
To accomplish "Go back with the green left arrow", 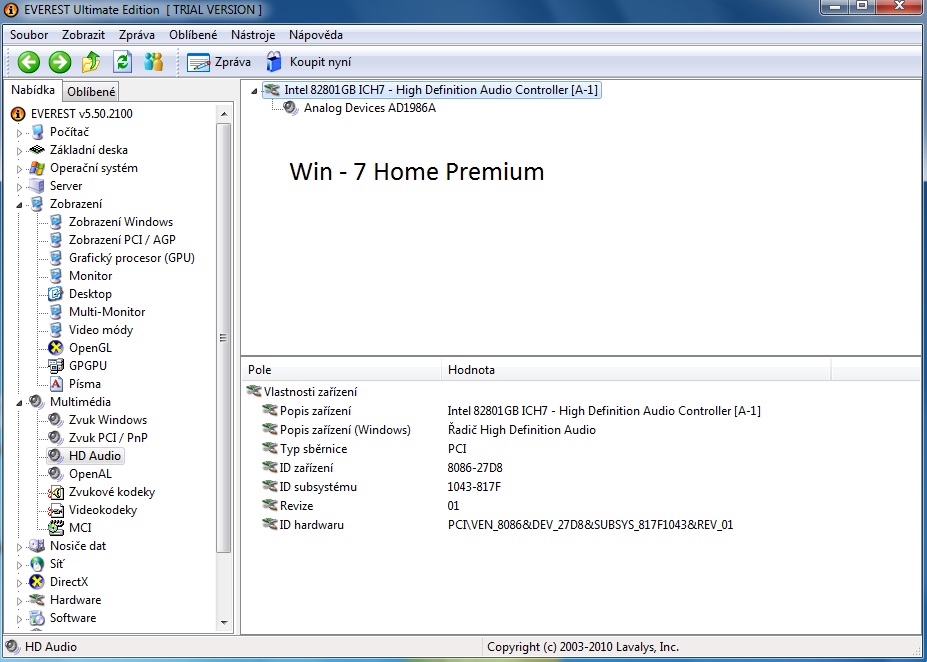I will [x=28, y=62].
